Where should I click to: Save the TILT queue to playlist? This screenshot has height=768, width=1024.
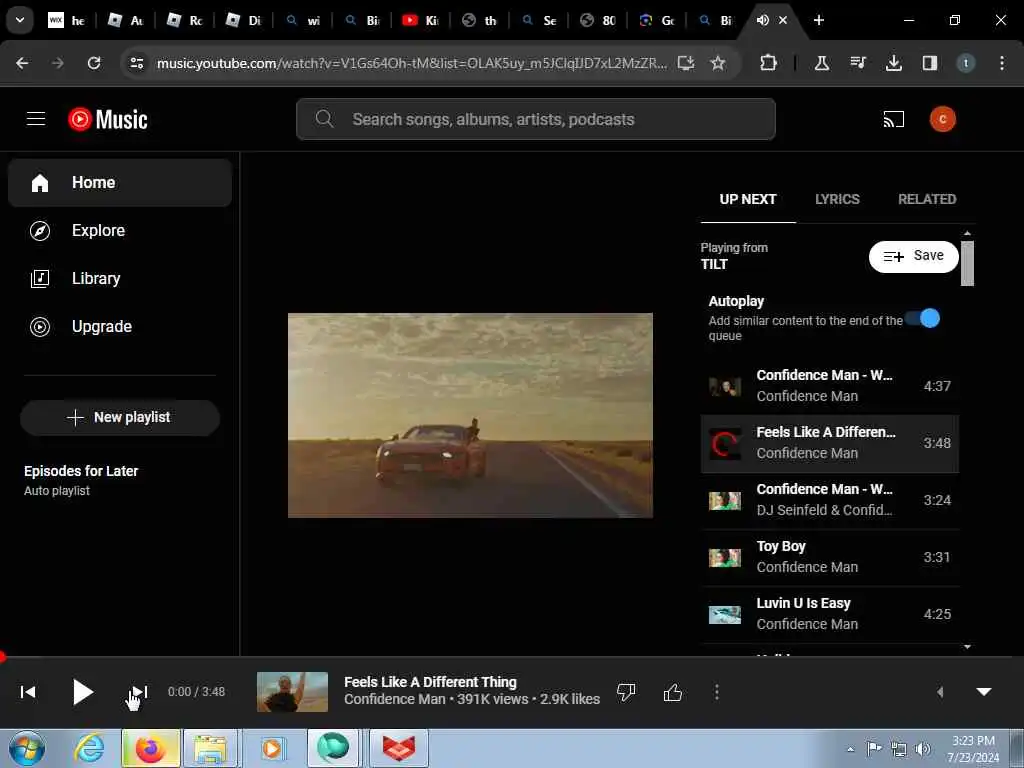click(914, 256)
